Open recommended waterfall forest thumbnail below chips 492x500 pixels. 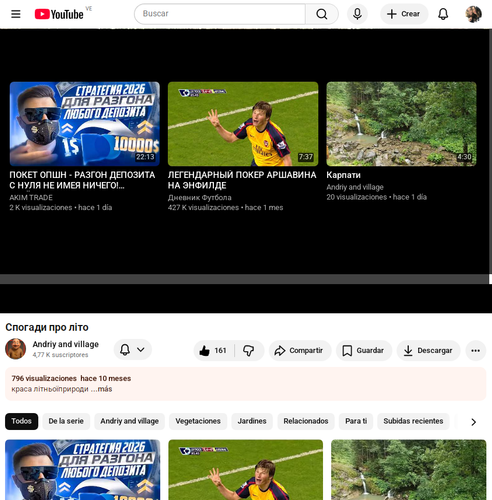tap(409, 470)
